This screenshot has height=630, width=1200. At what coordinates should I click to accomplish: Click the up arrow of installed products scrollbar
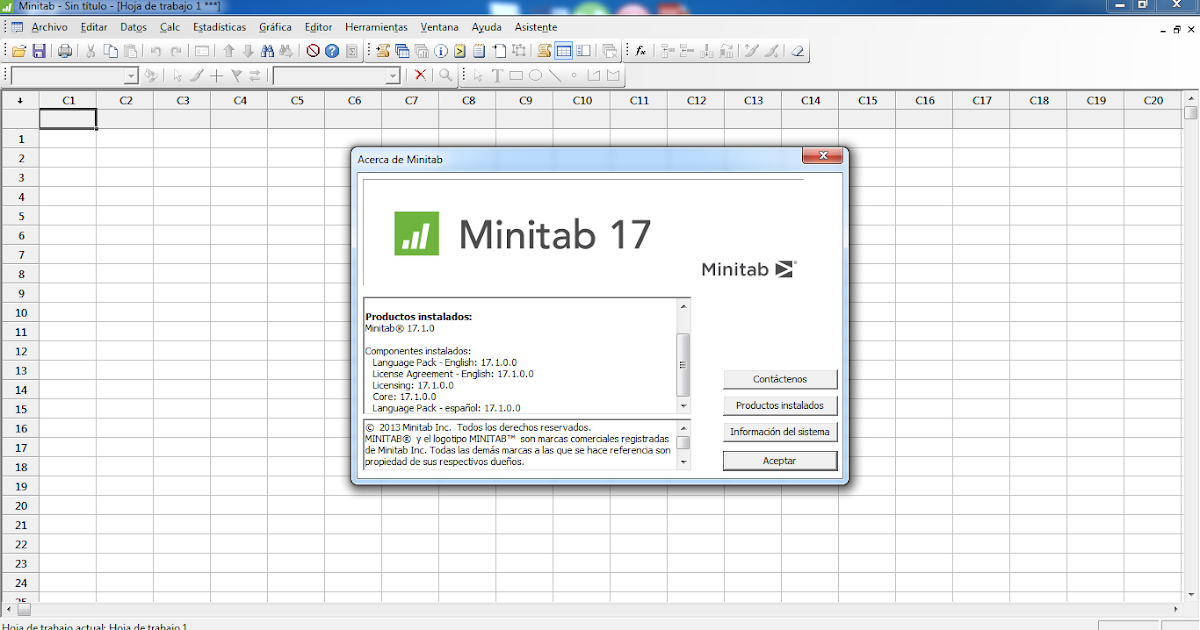pyautogui.click(x=684, y=306)
